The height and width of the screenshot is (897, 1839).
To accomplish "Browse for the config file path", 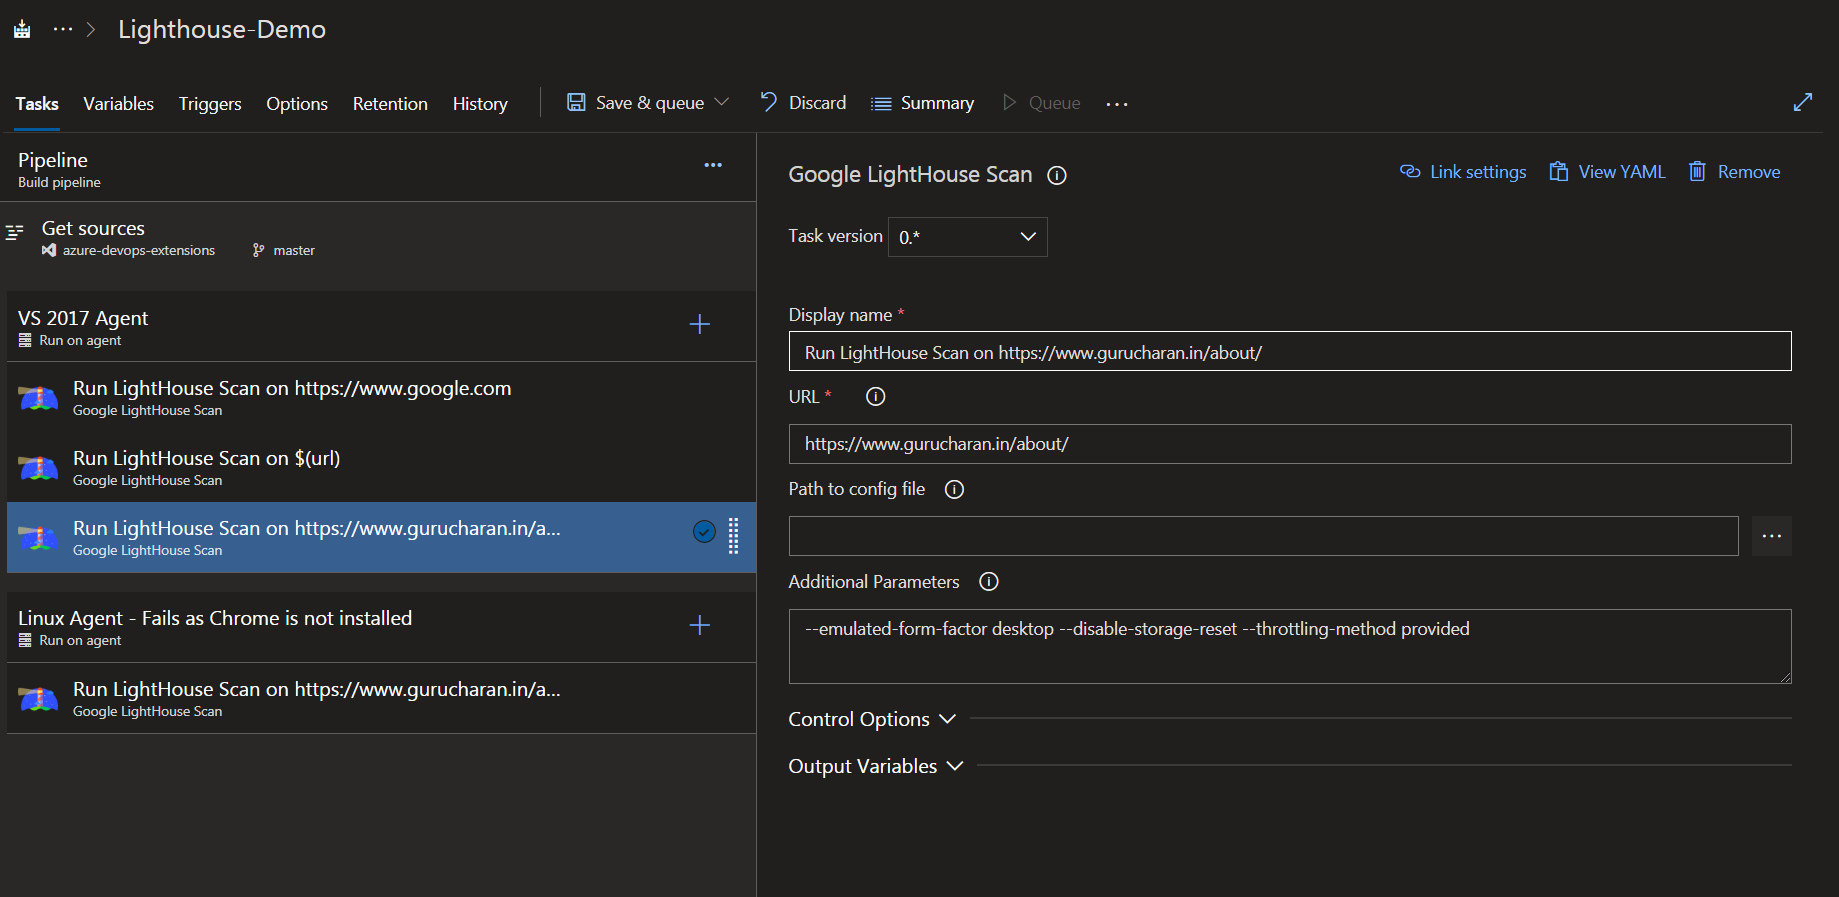I will [1771, 536].
